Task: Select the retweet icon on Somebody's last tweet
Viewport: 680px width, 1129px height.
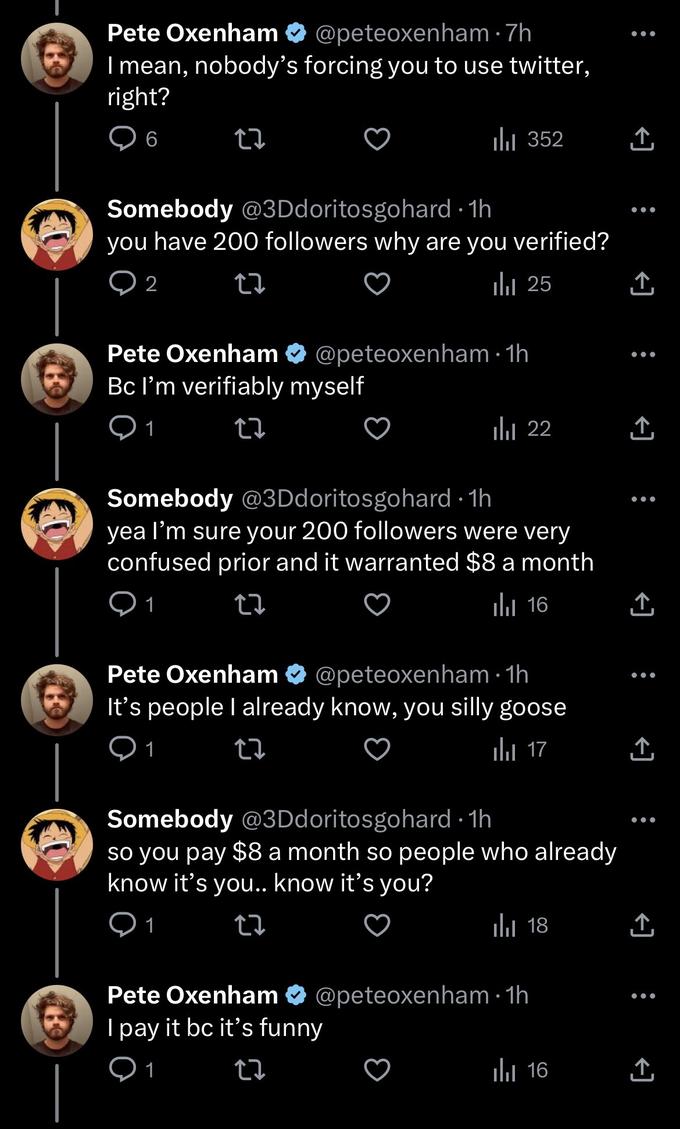Action: click(248, 924)
